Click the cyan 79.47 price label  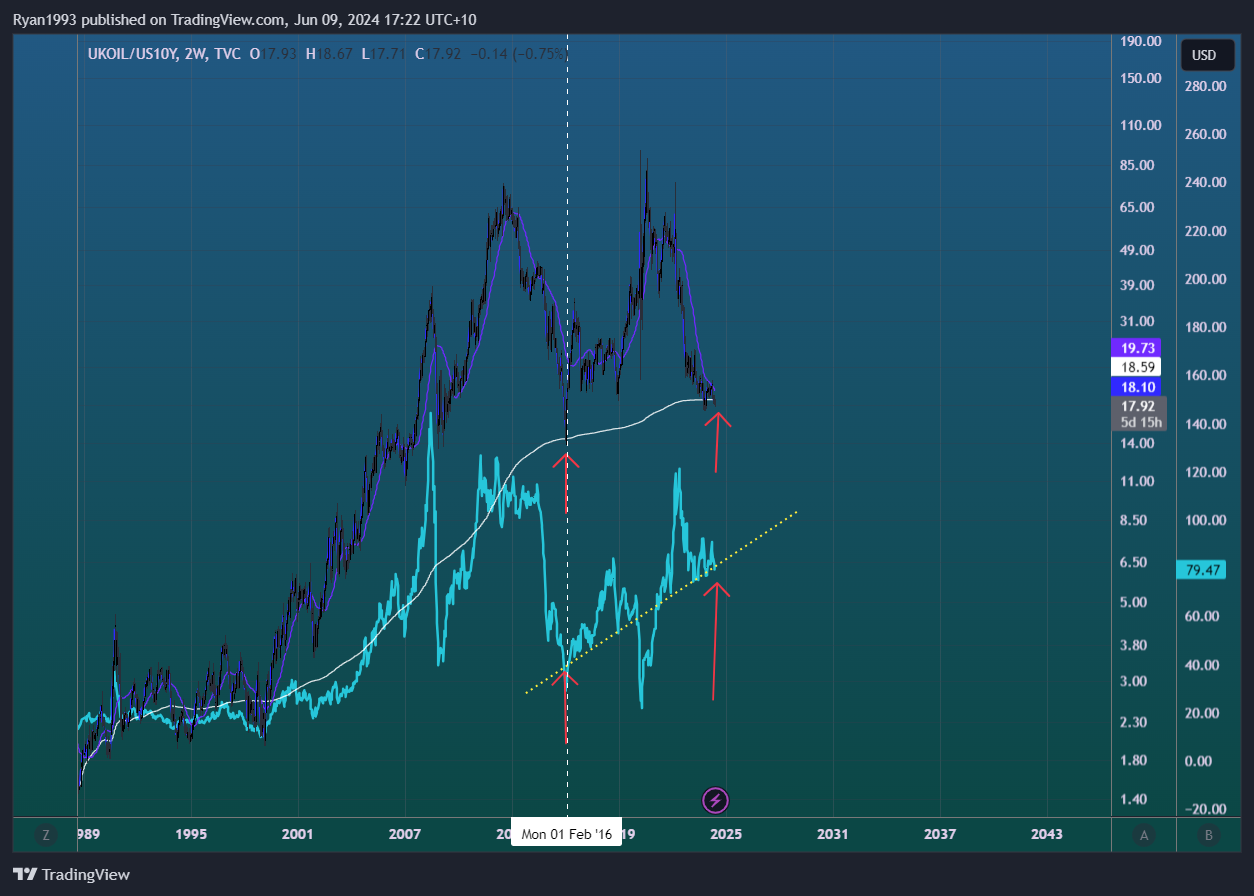pyautogui.click(x=1204, y=569)
